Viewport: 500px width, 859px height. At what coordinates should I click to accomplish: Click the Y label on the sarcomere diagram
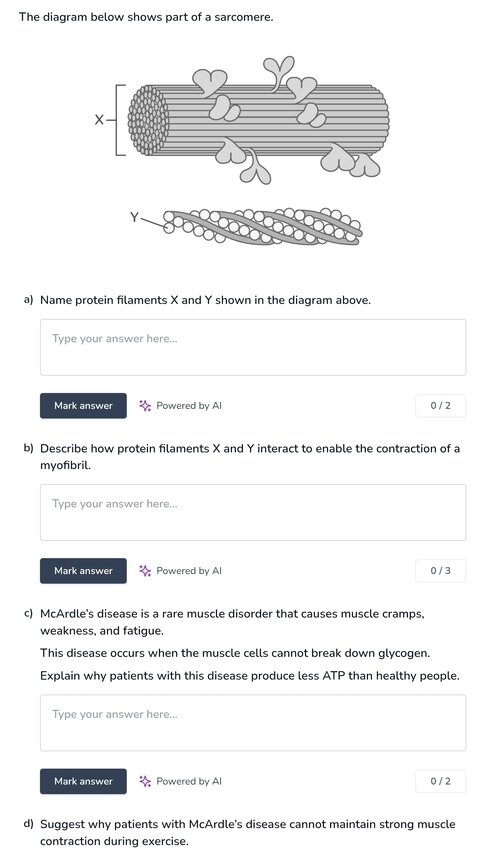click(x=134, y=217)
